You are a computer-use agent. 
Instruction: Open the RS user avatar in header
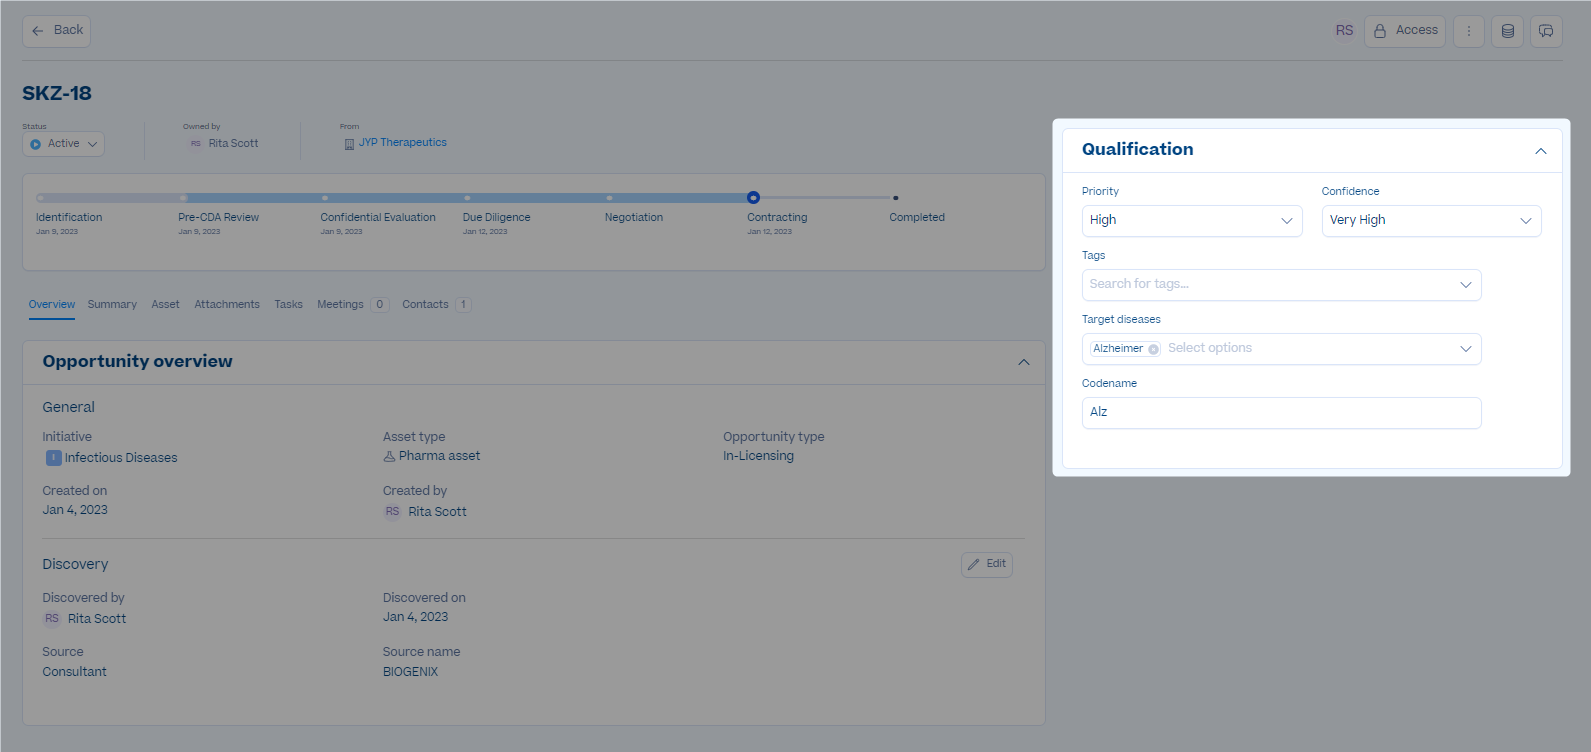click(1344, 31)
